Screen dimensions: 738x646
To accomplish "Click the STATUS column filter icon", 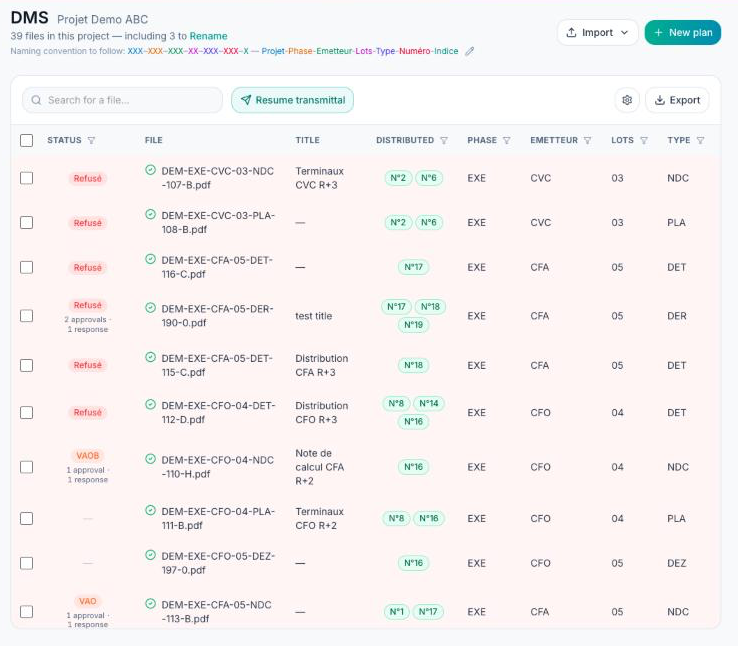I will [x=91, y=140].
